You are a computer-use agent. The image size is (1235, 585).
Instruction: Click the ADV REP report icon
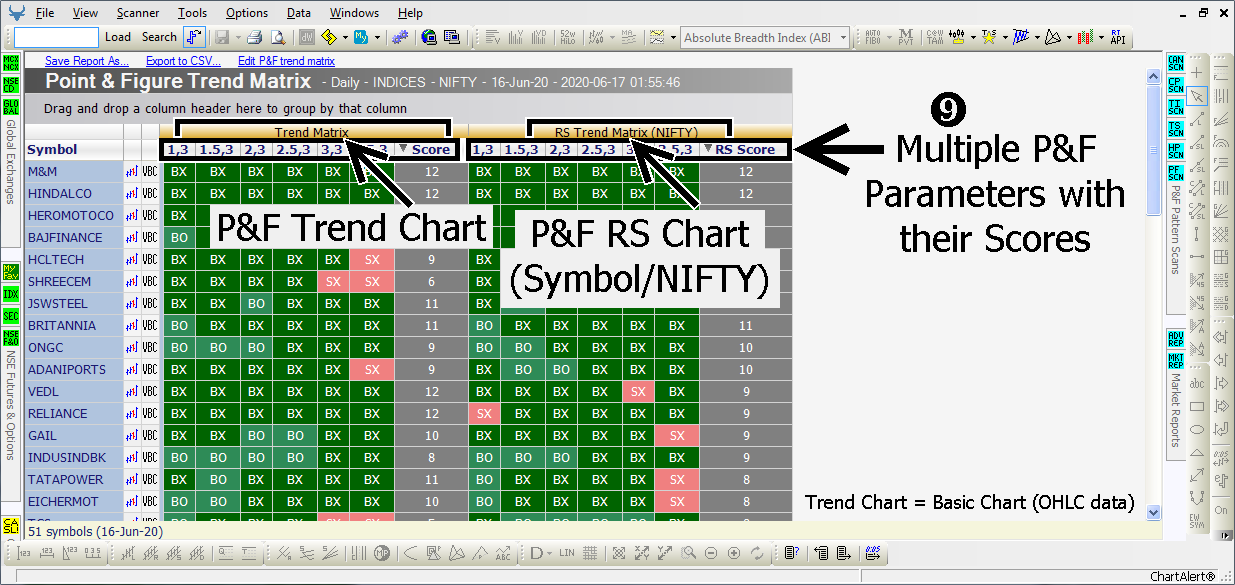(x=1175, y=339)
